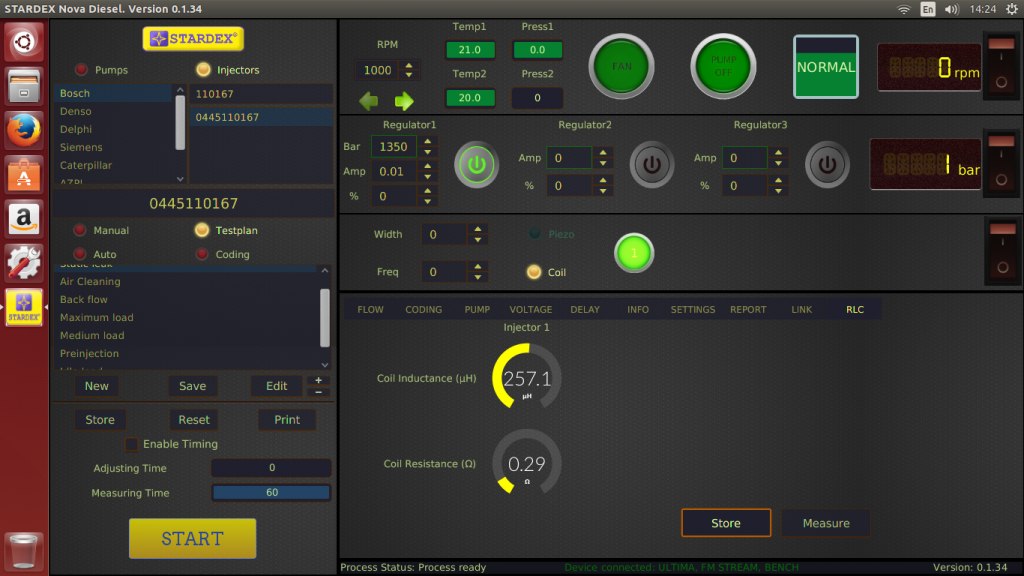1024x576 pixels.
Task: Select the Pumps radio button
Action: [81, 69]
